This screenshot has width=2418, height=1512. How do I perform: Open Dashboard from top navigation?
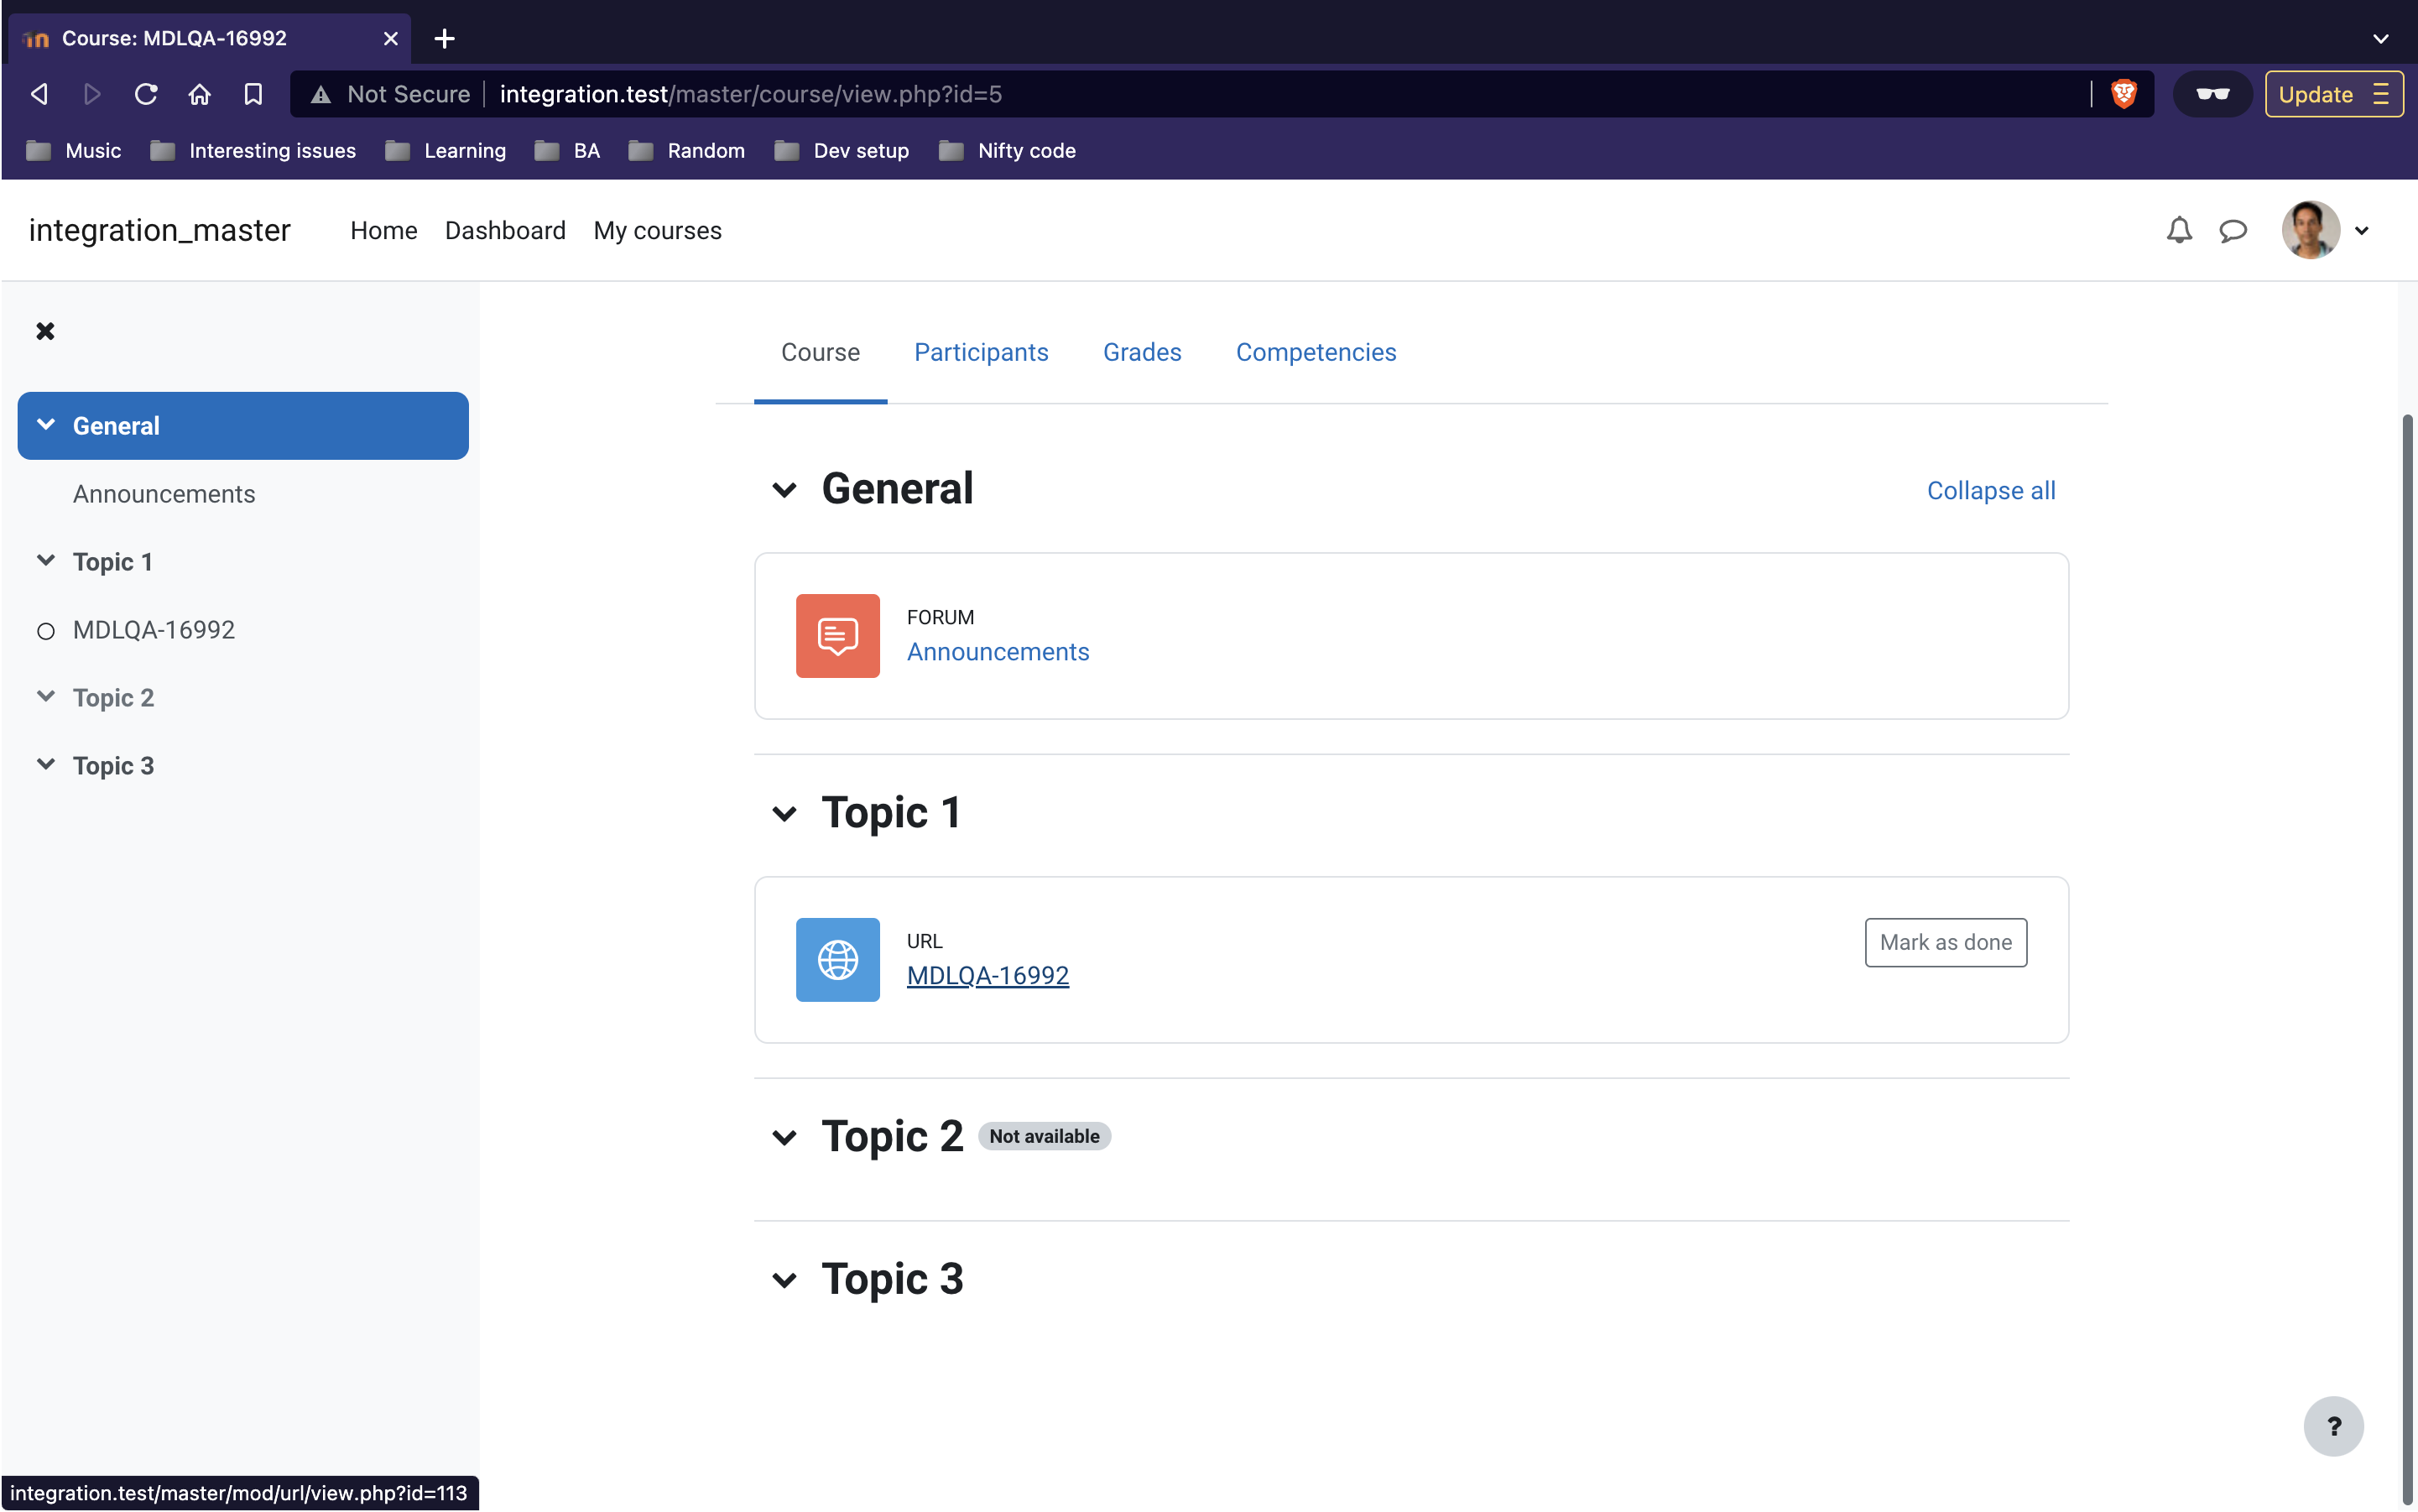(x=505, y=230)
